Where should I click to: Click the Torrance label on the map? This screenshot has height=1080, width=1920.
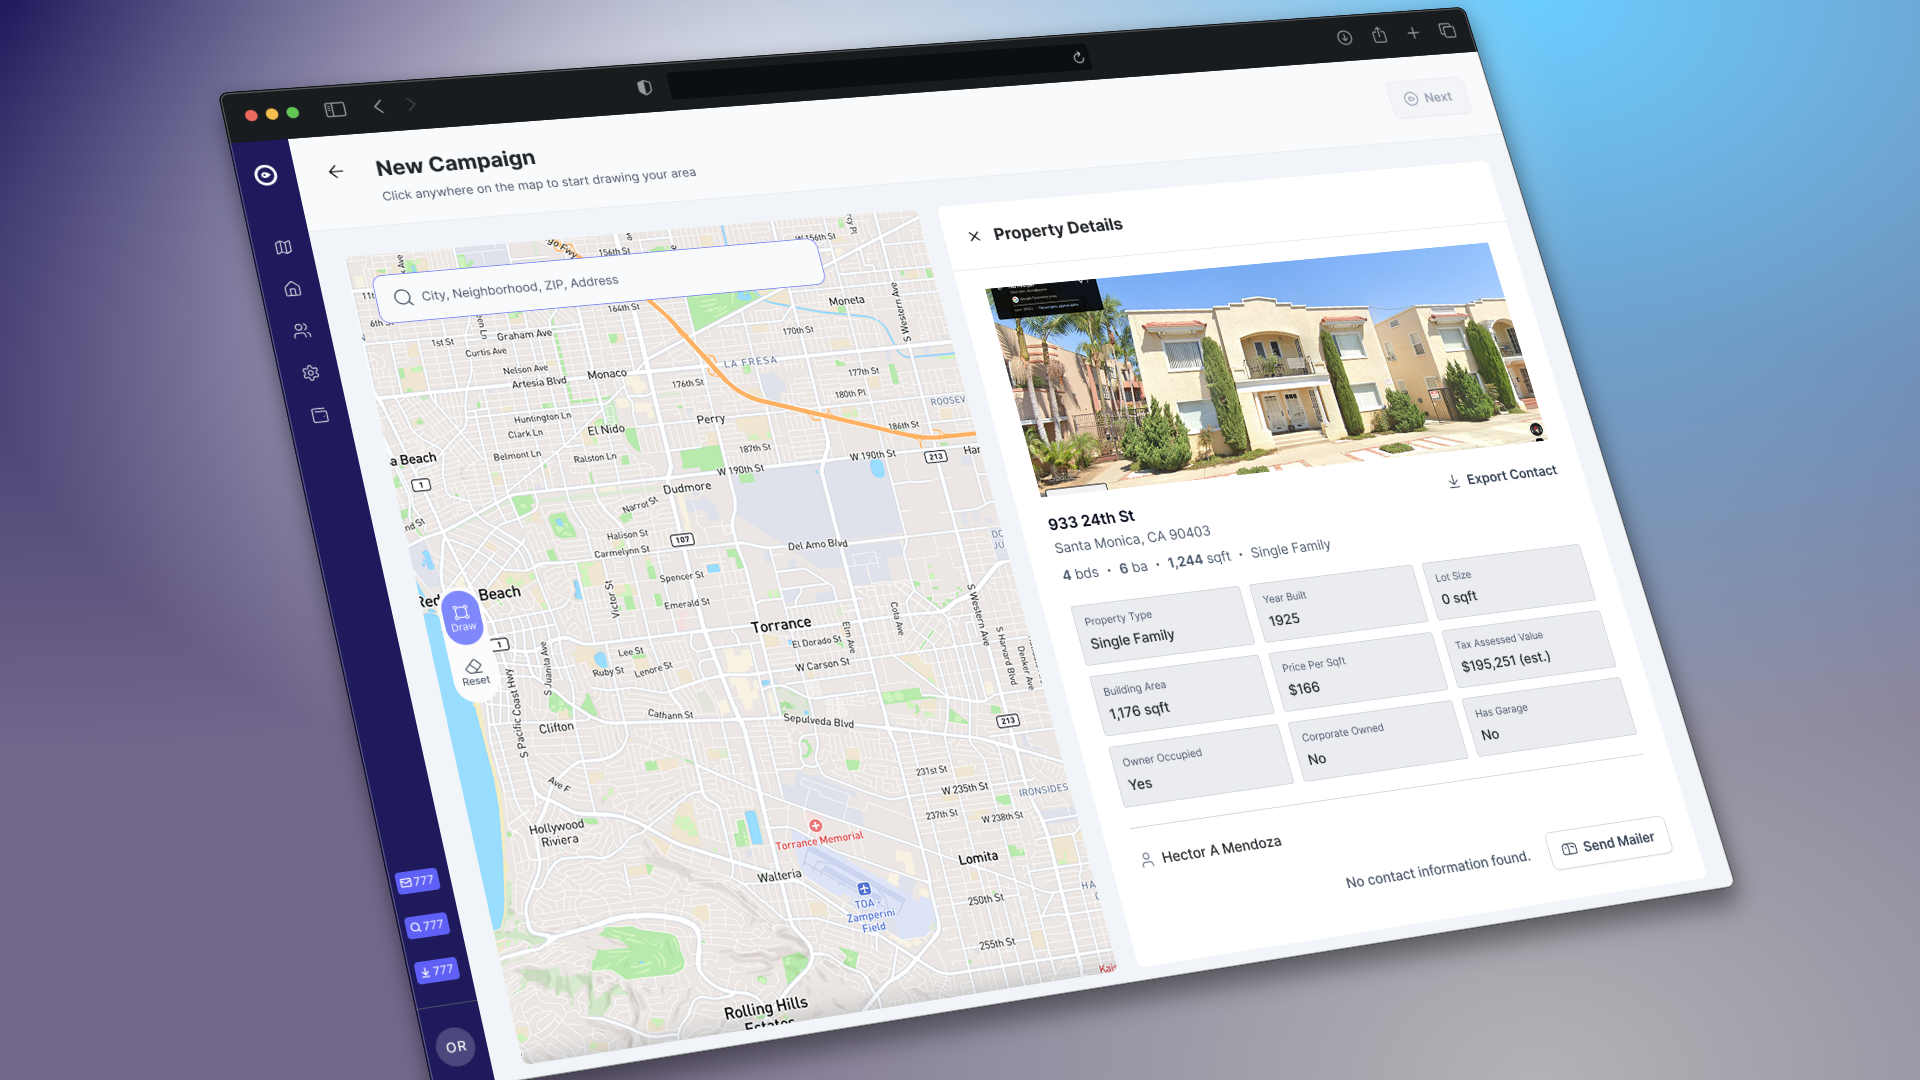[781, 625]
